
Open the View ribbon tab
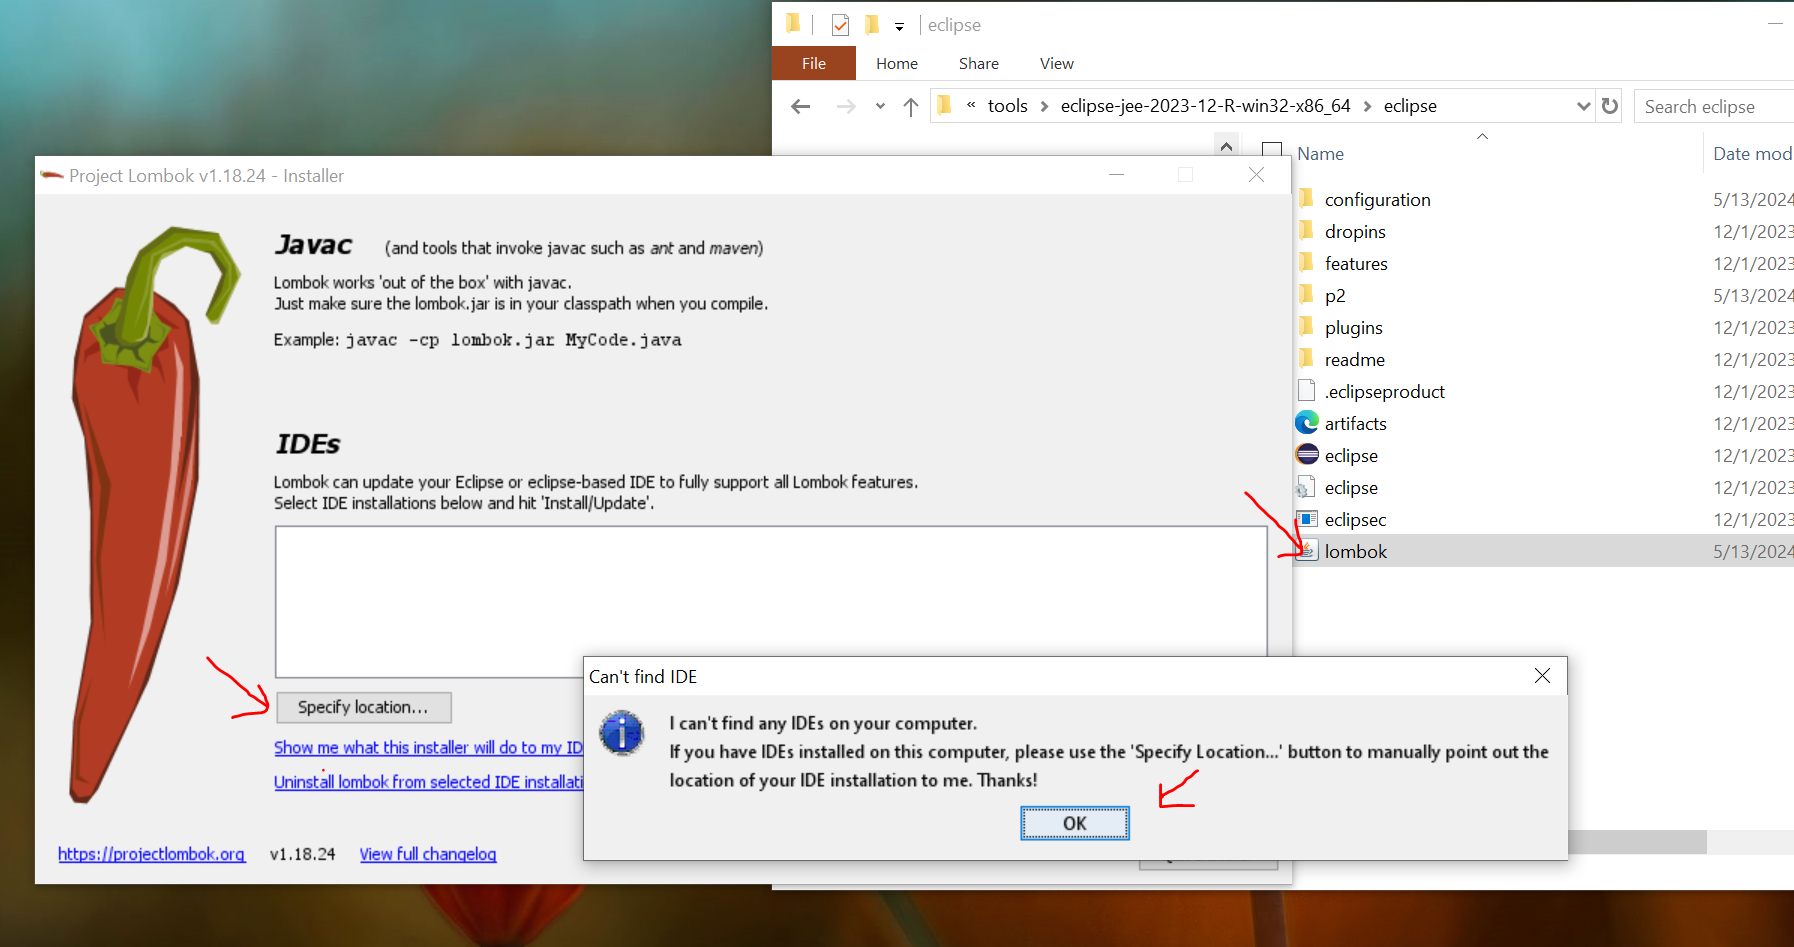(1057, 63)
